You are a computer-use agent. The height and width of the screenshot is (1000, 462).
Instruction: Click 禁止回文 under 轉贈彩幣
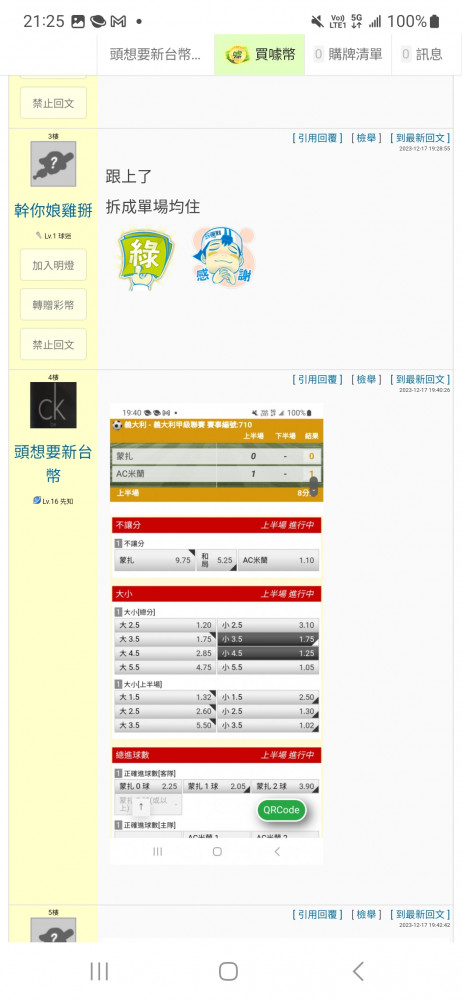(x=53, y=344)
